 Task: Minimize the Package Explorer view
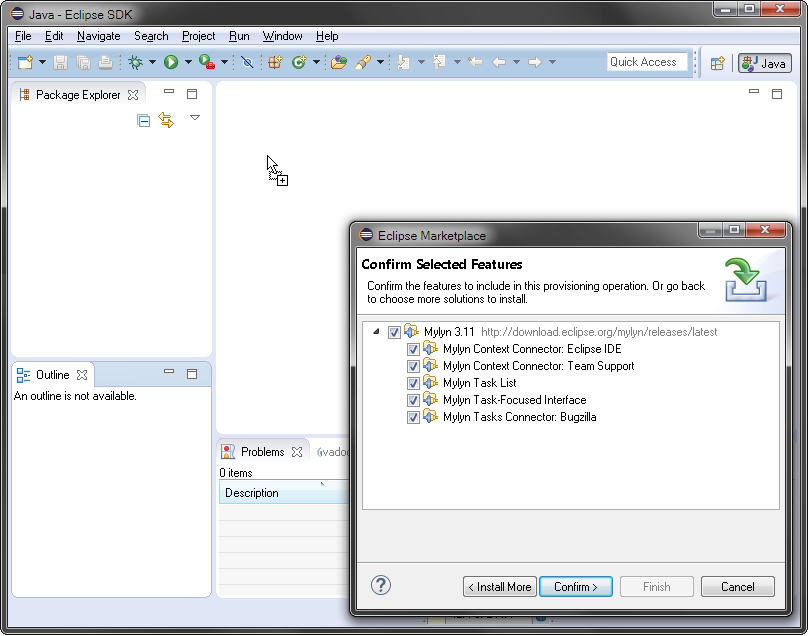(169, 92)
